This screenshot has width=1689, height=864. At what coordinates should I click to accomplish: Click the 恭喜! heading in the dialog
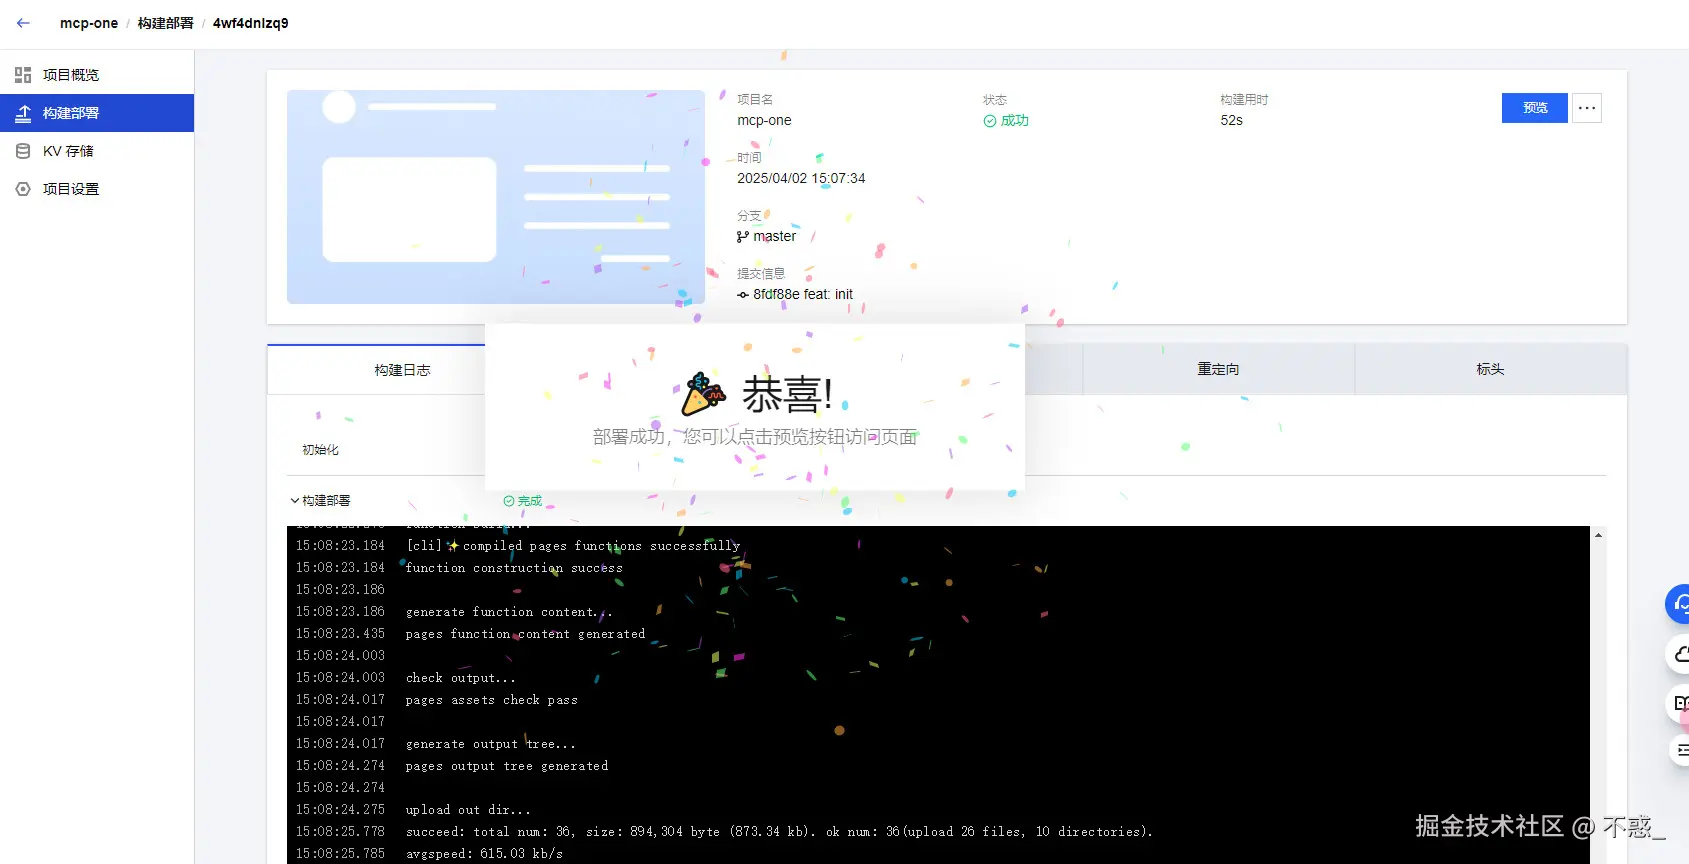[787, 395]
